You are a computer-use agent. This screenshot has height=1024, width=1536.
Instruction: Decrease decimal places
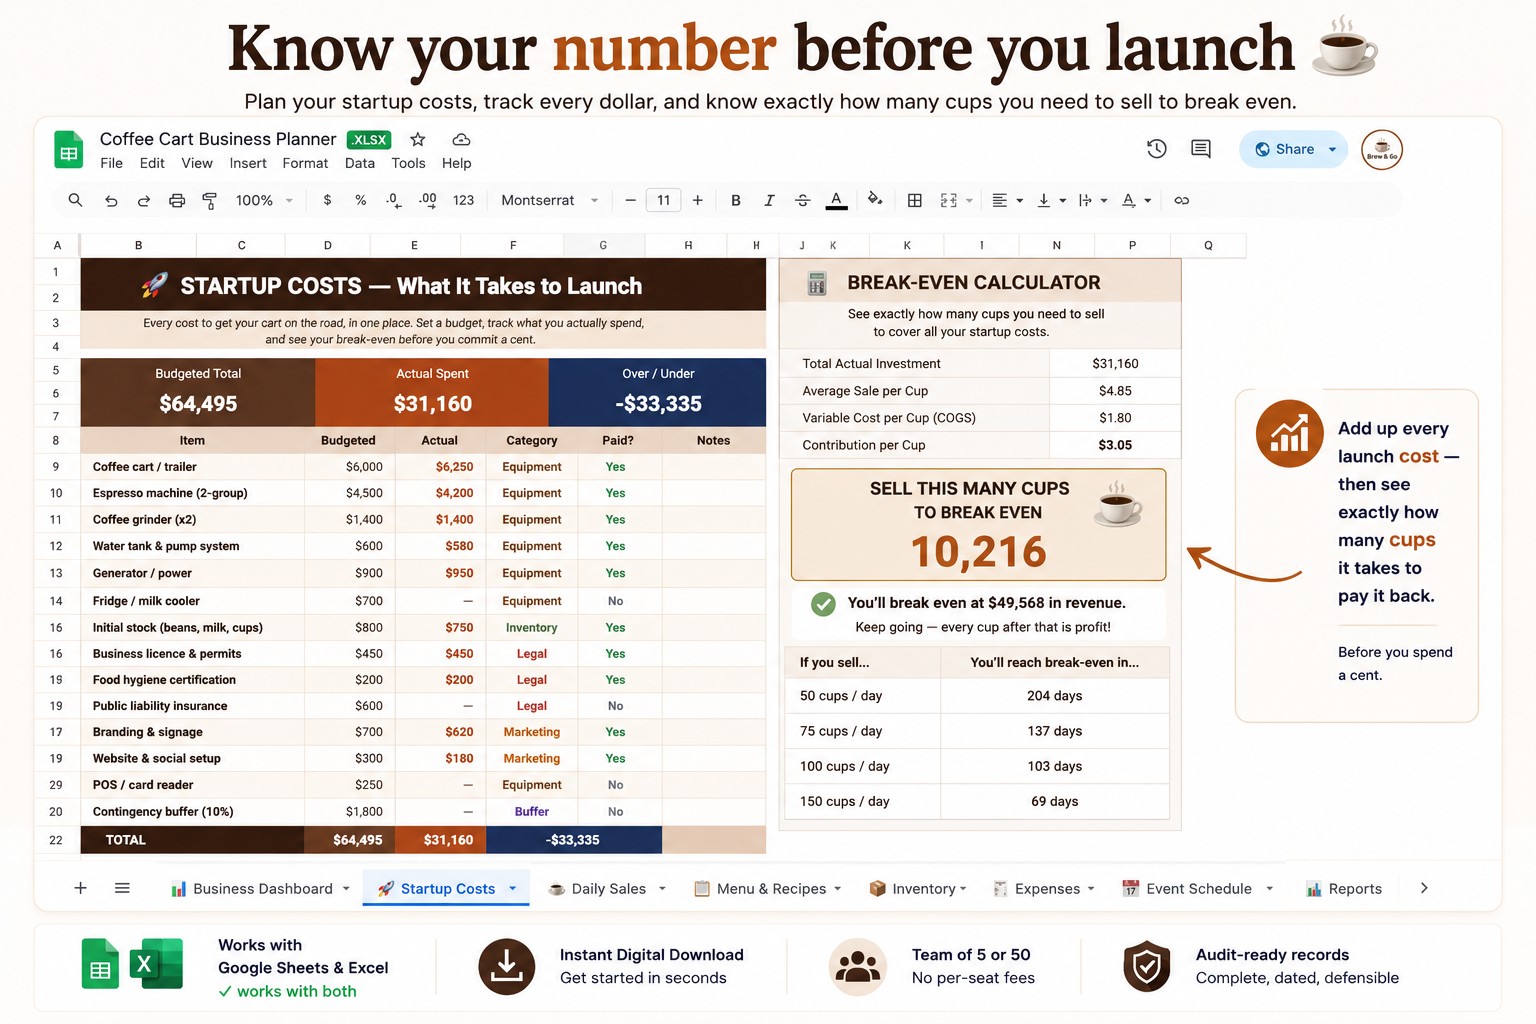point(394,200)
